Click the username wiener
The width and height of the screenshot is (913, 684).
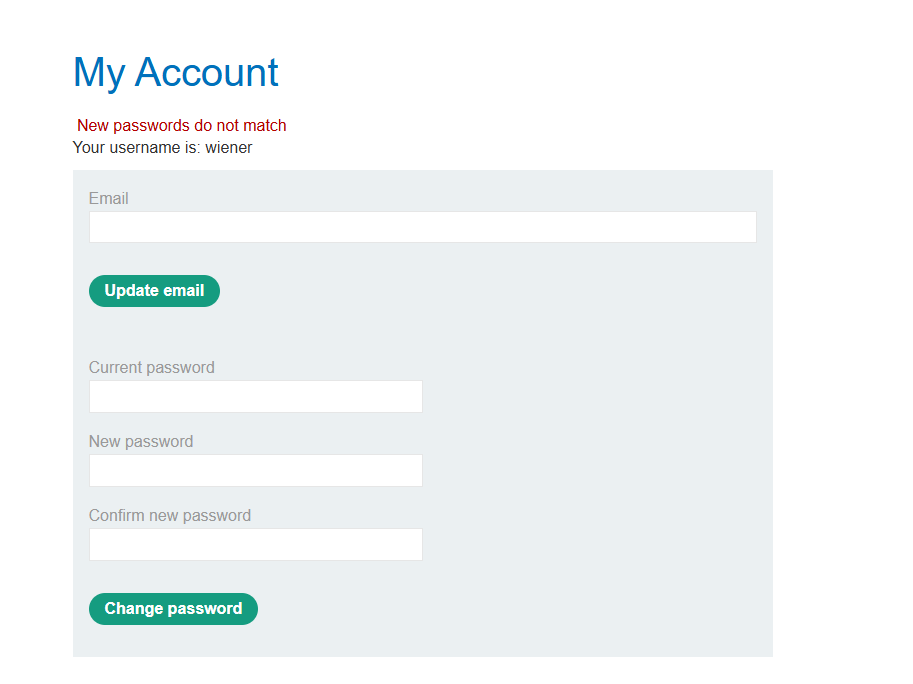[x=229, y=147]
